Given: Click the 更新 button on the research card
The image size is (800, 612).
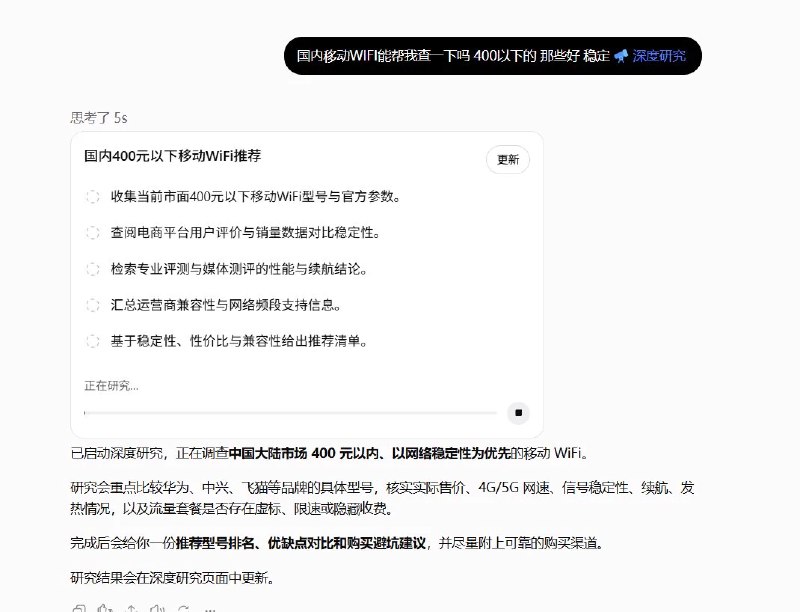Looking at the screenshot, I should (x=508, y=160).
